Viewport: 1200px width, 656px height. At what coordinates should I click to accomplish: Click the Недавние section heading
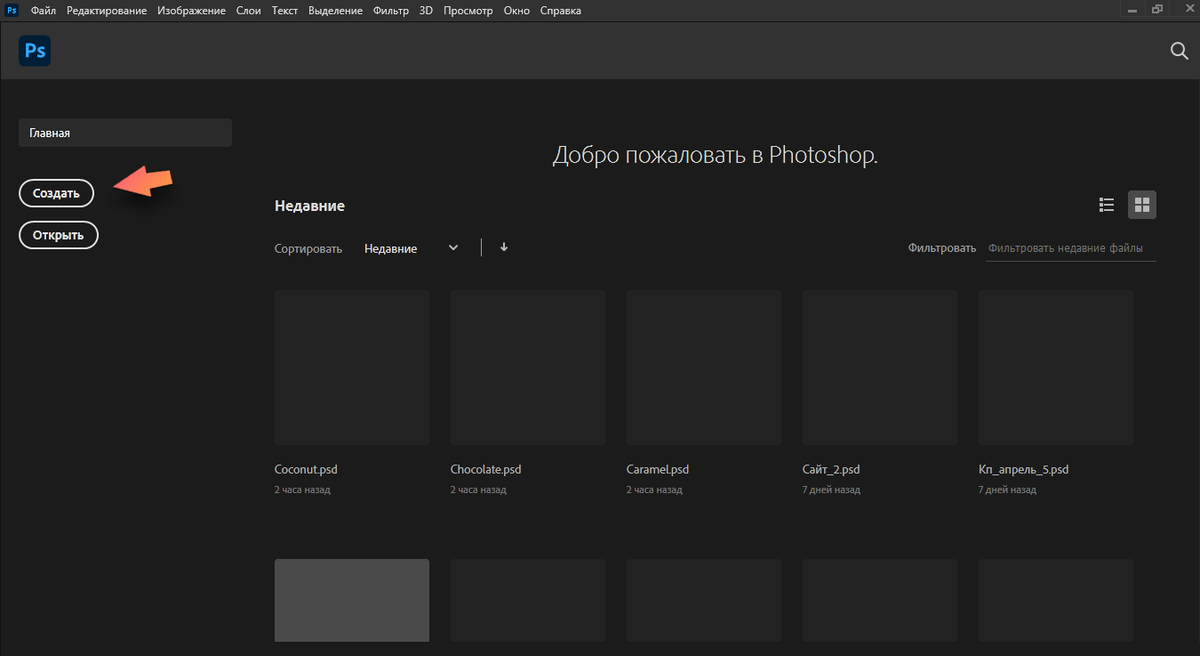310,206
